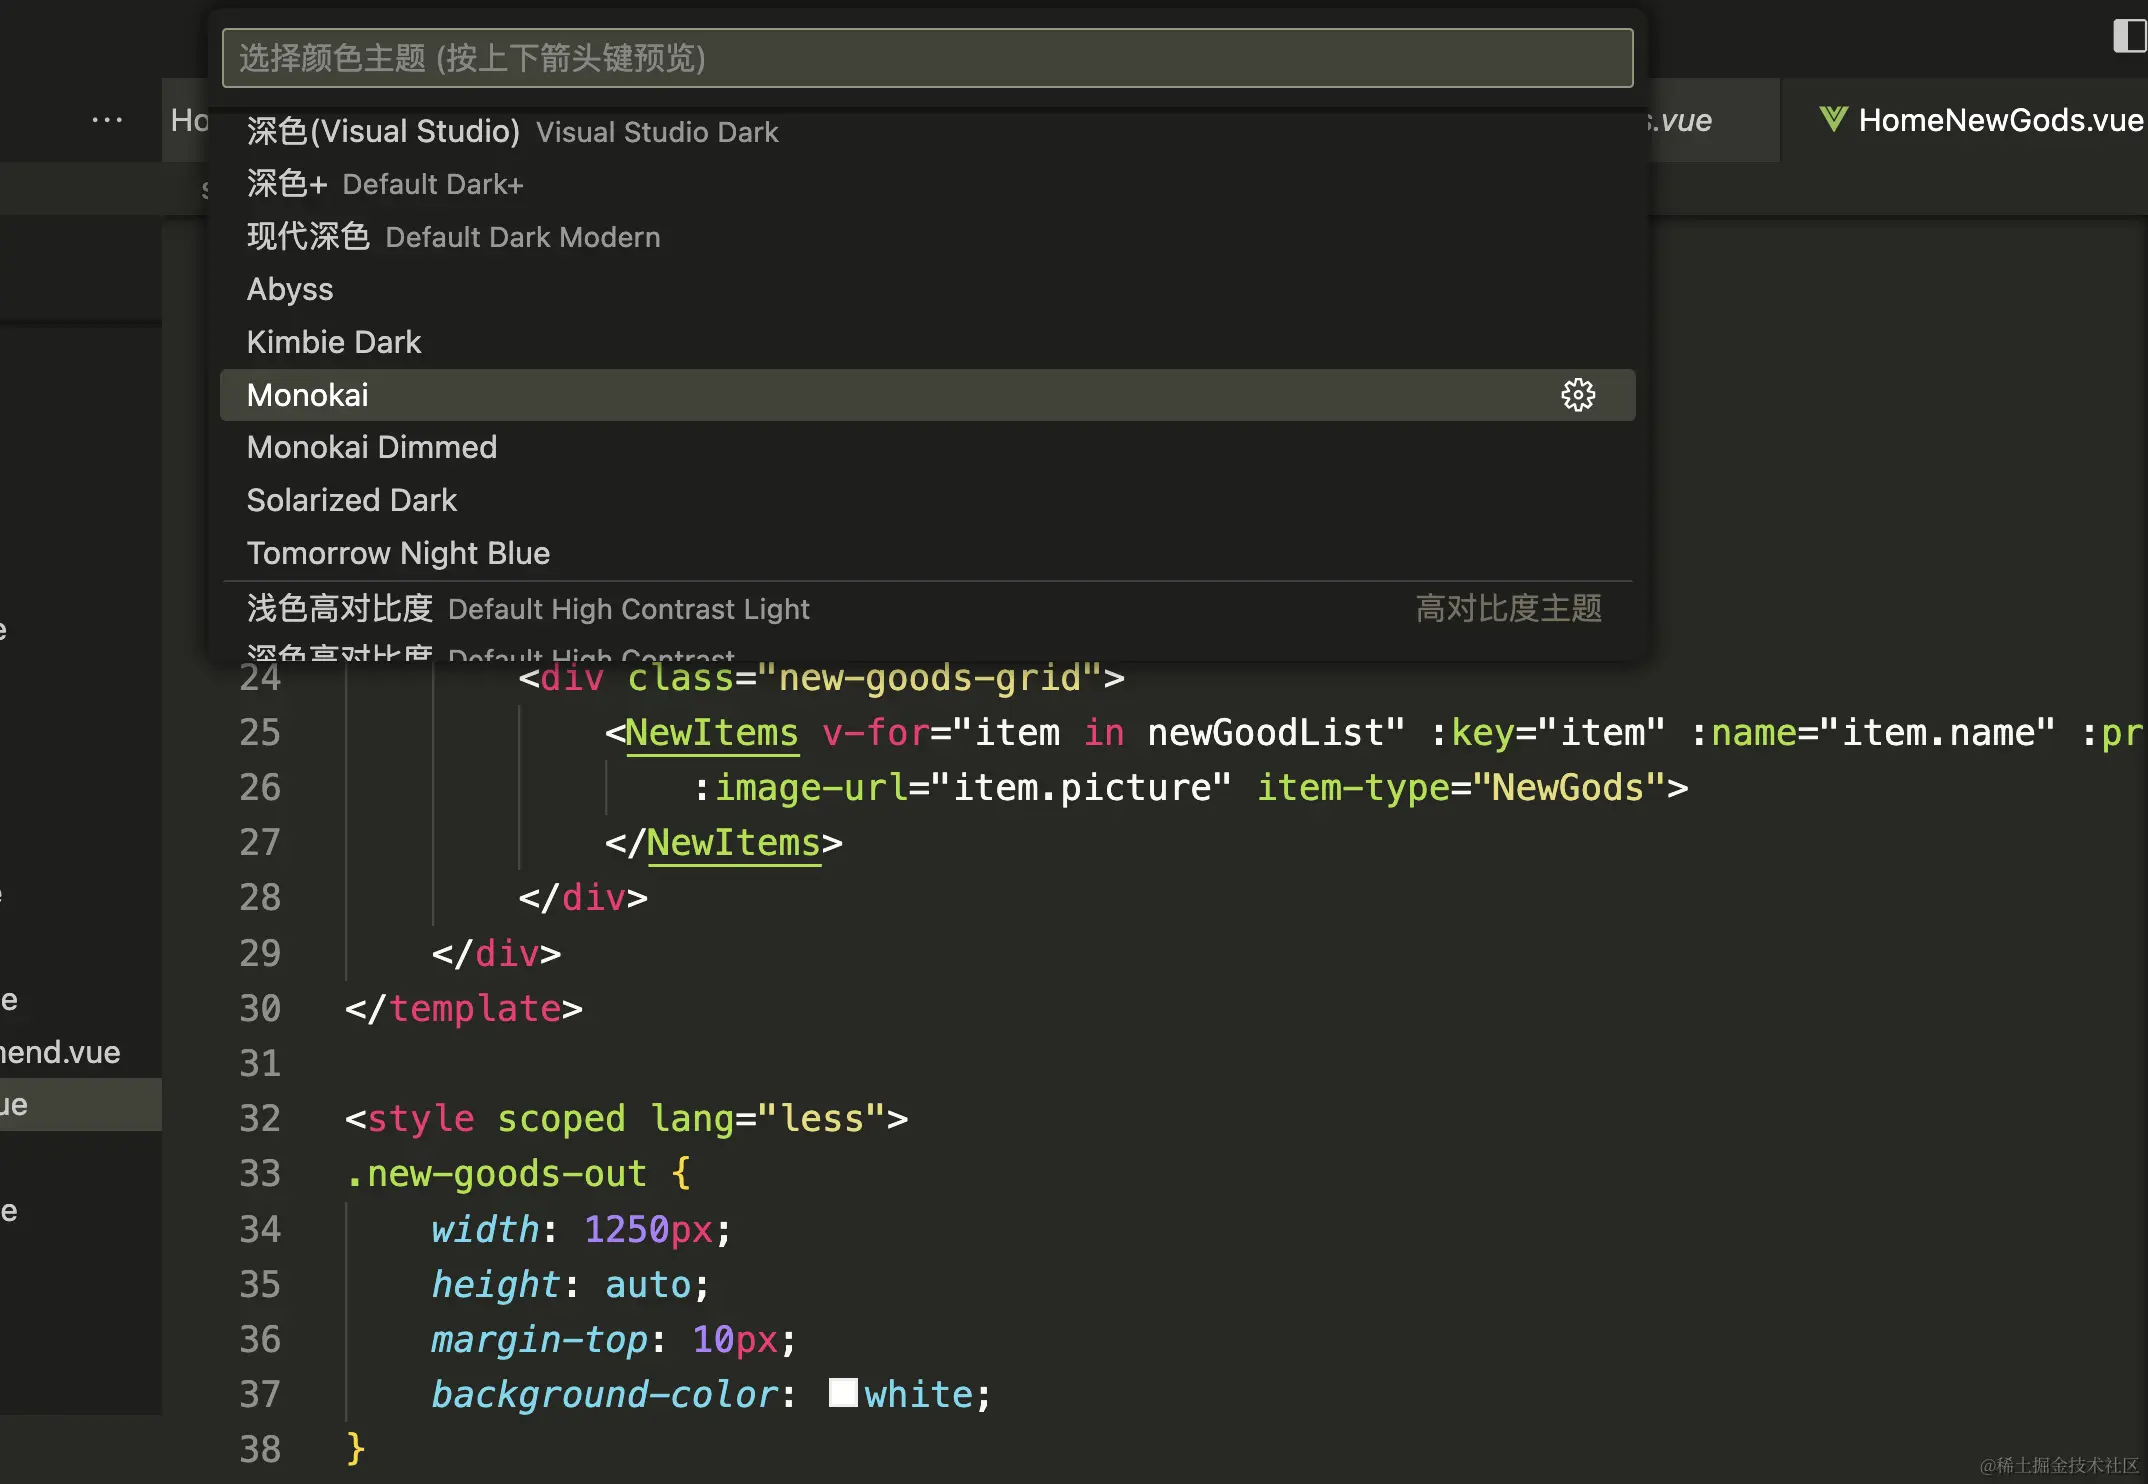The height and width of the screenshot is (1484, 2148).
Task: Pick the Default Dark Modern theme
Action: click(x=453, y=237)
